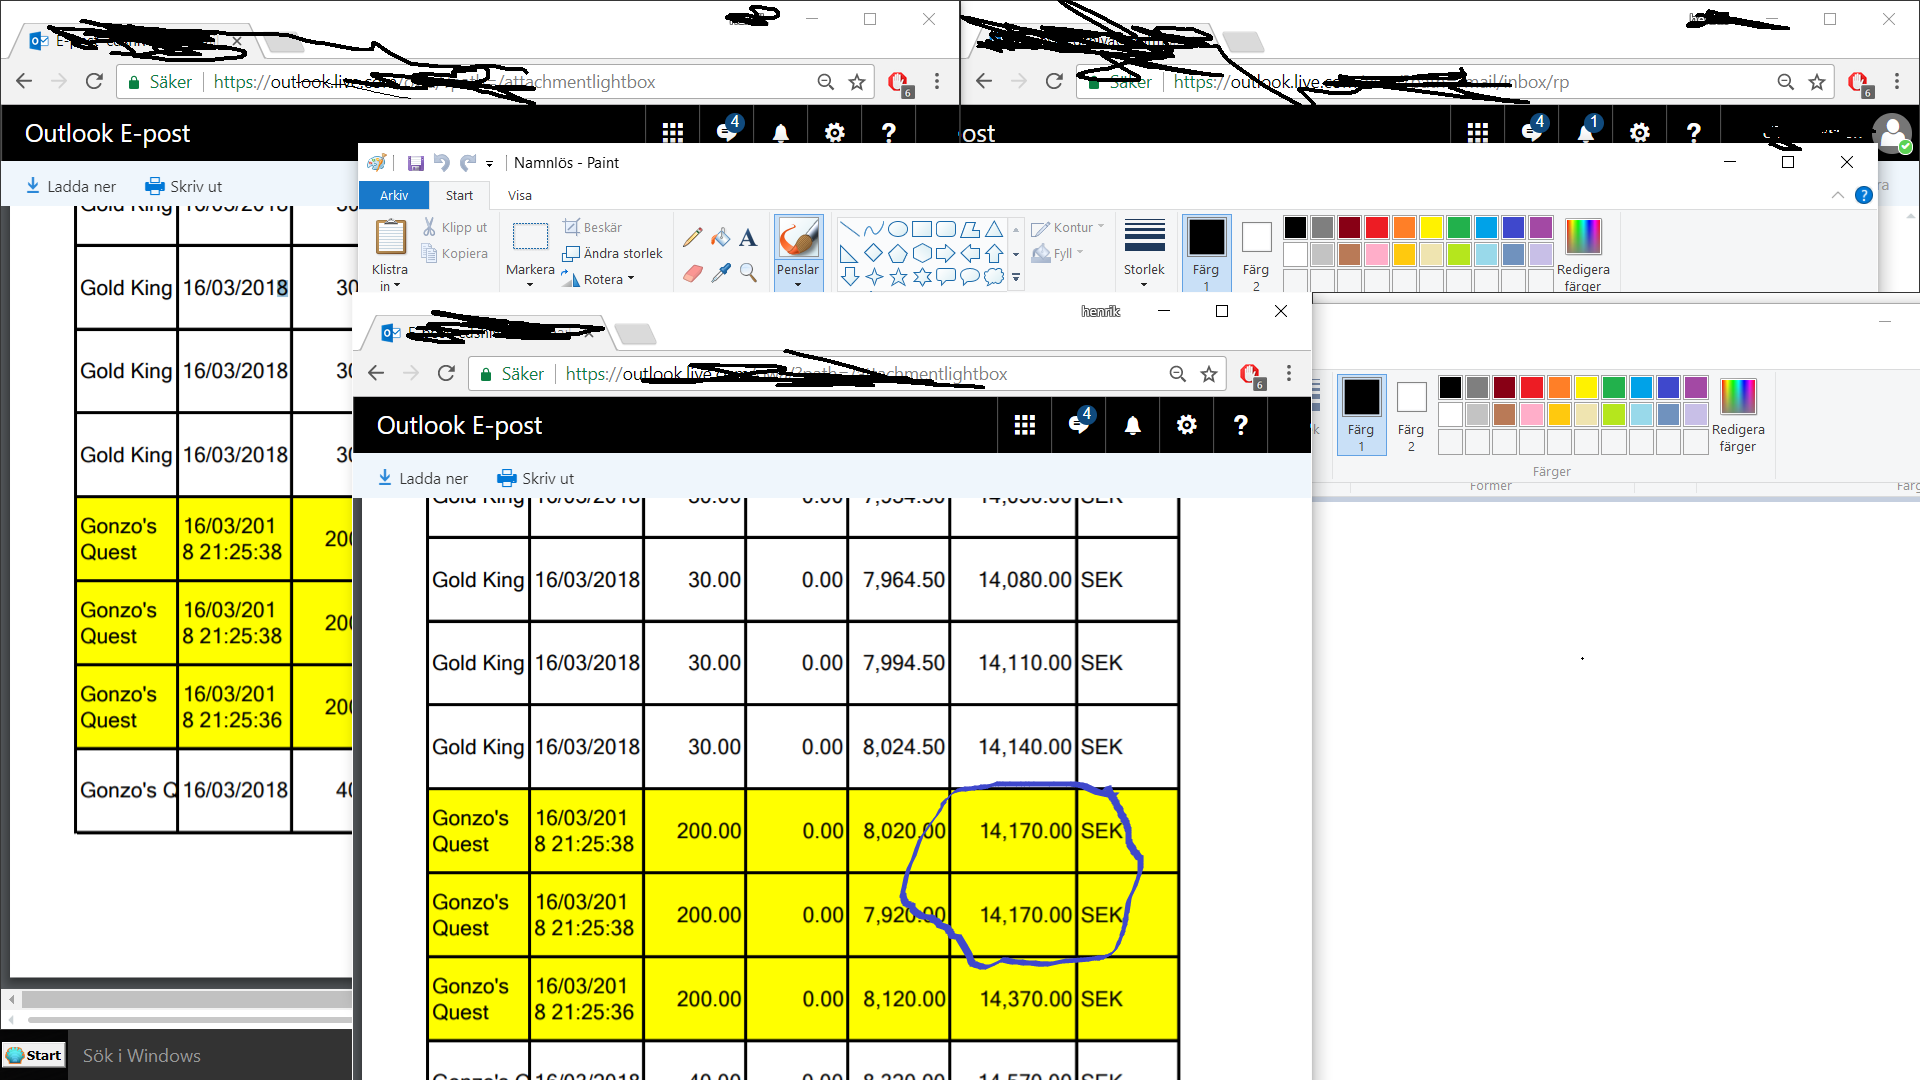
Task: Activate Färg 2 in the partly hidden lower Paint palette
Action: (x=1411, y=415)
